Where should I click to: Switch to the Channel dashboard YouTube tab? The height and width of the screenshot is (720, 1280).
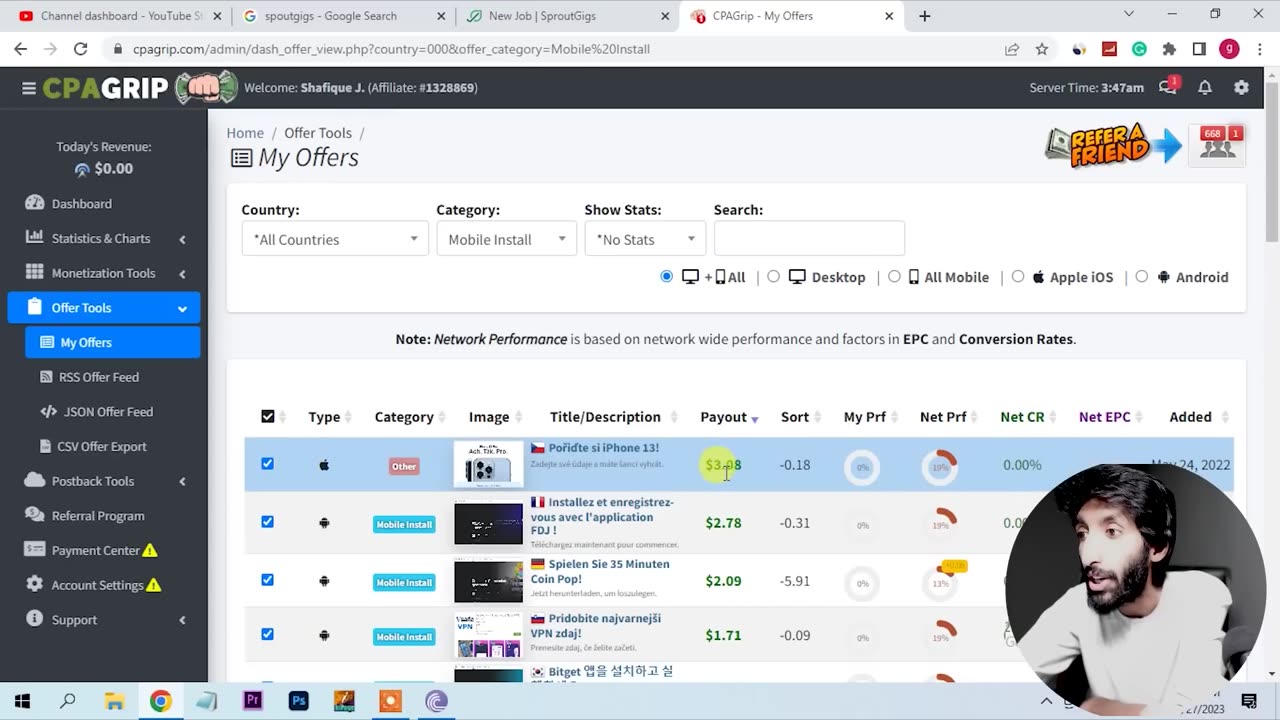[x=118, y=16]
